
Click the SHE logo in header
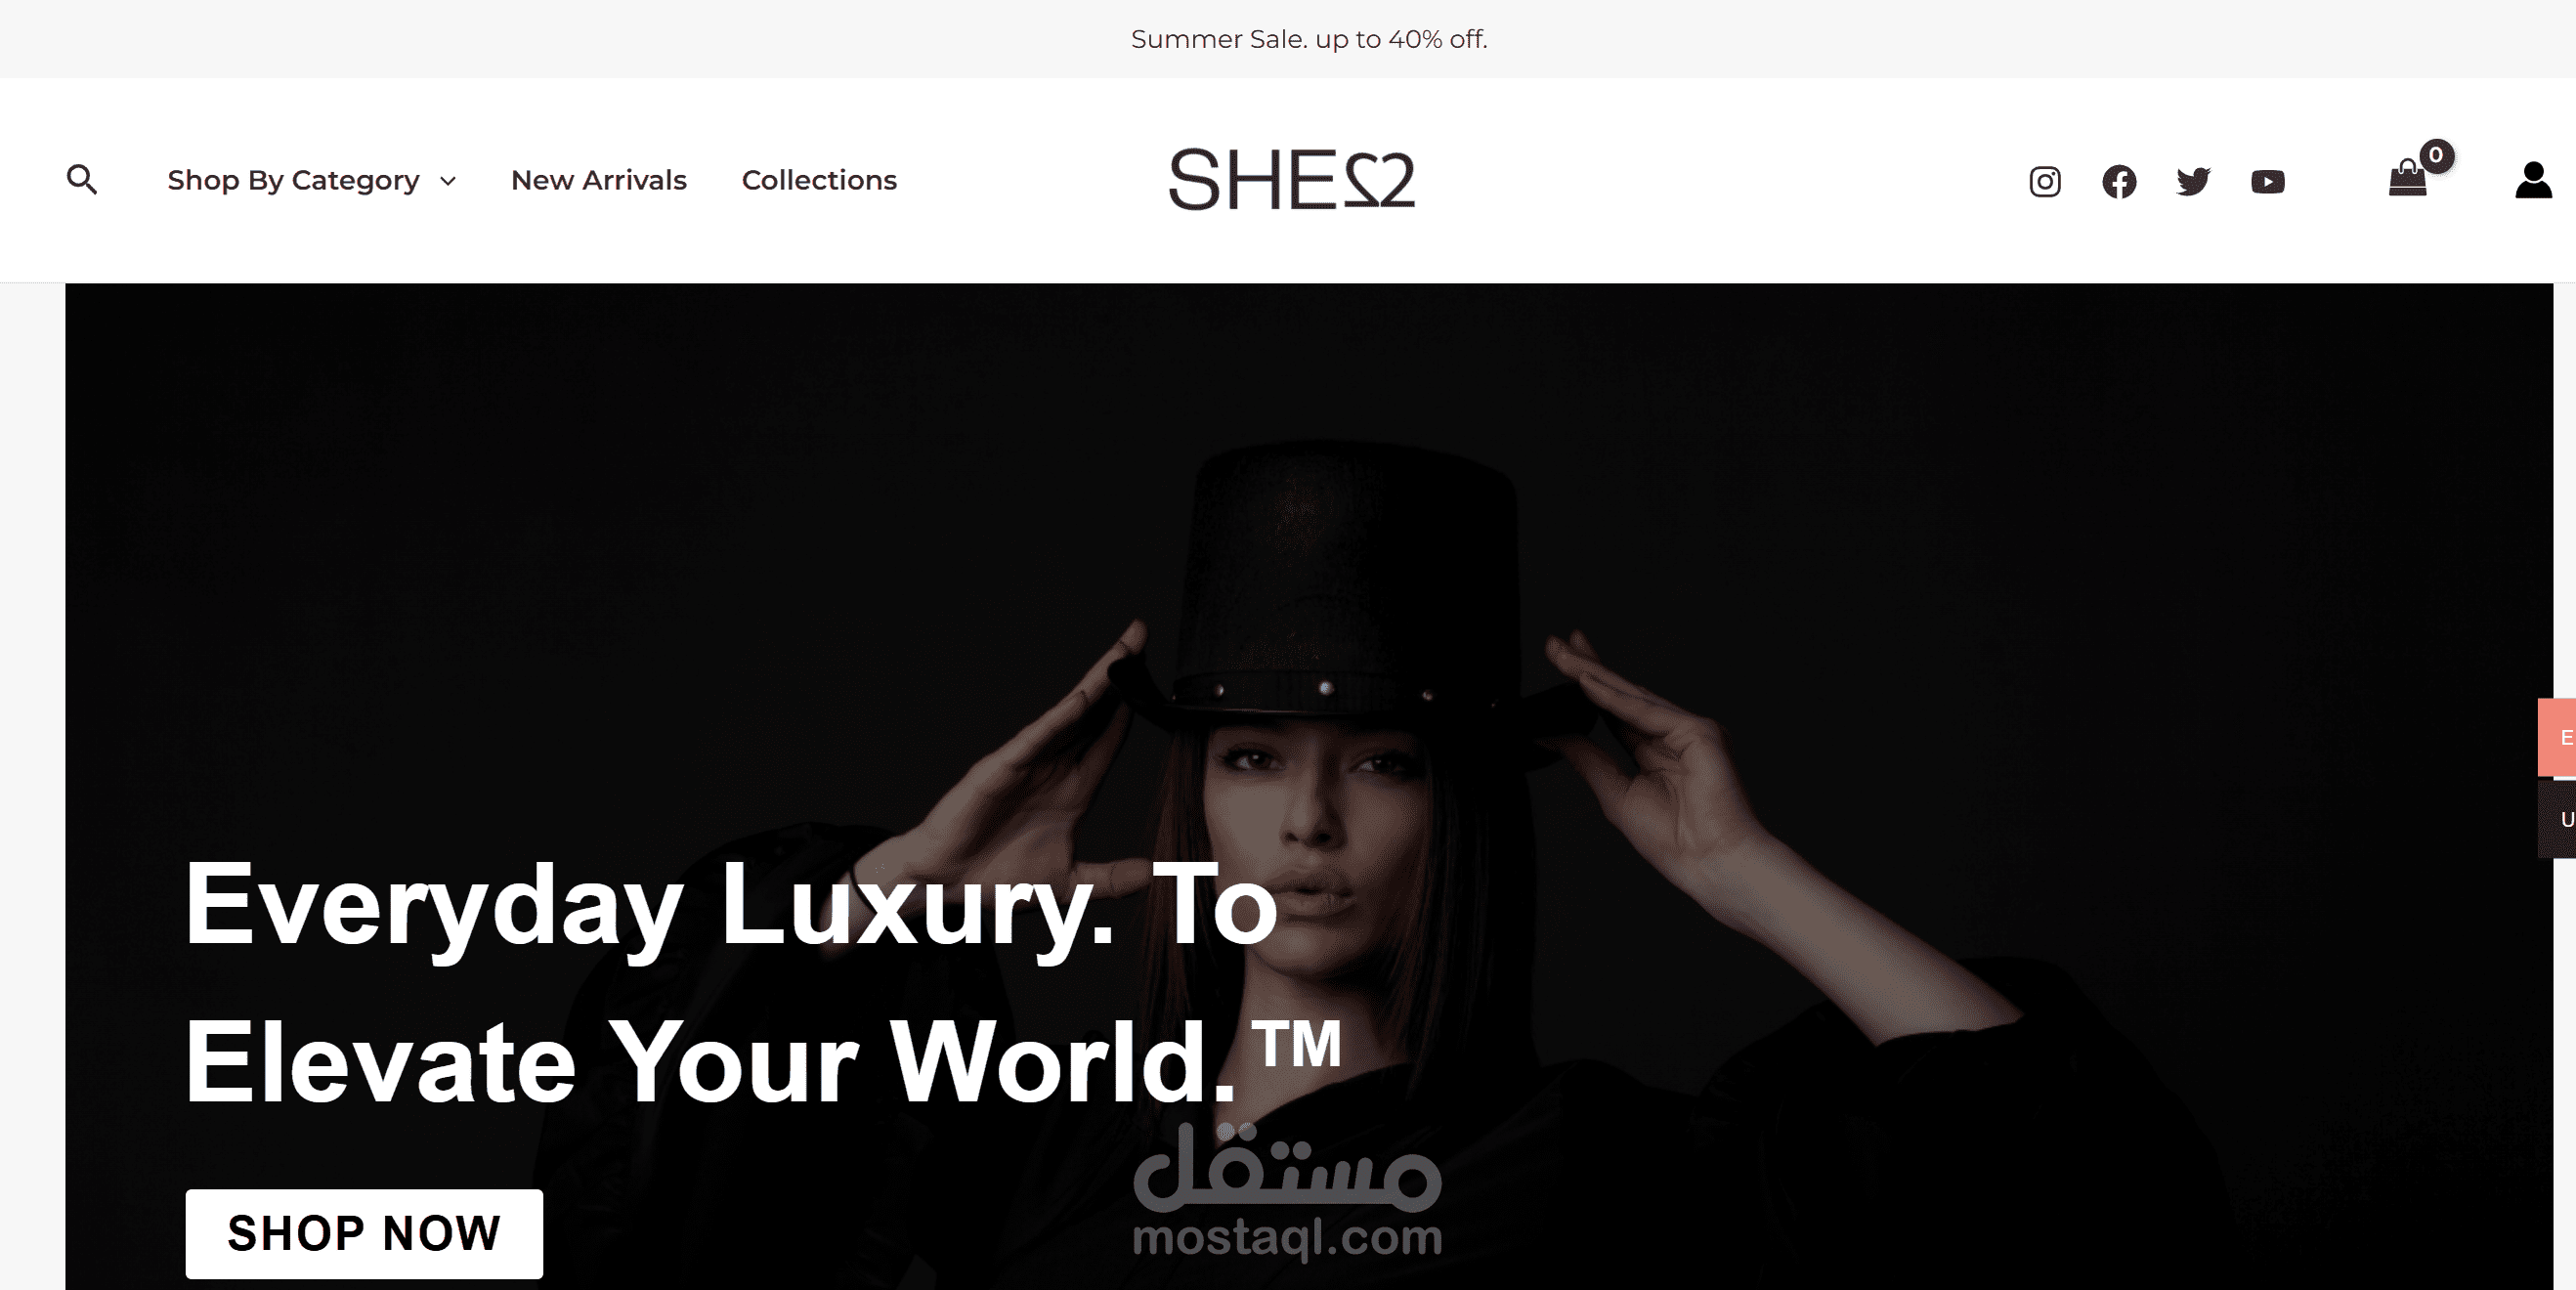point(1292,180)
